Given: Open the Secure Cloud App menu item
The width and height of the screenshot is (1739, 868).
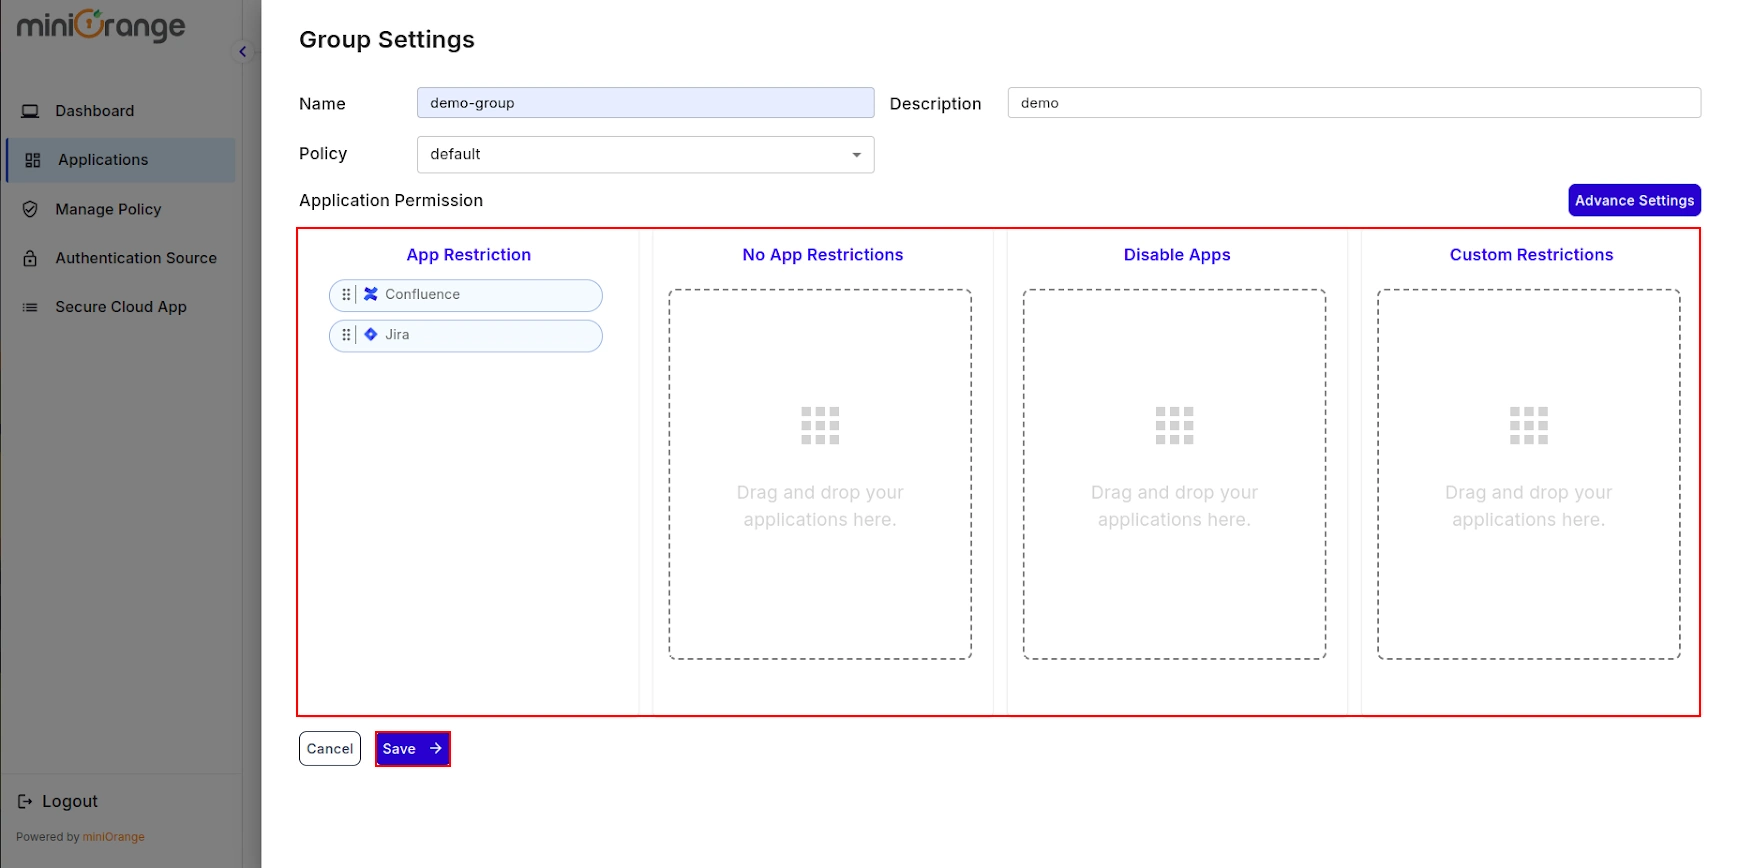Looking at the screenshot, I should [x=120, y=307].
